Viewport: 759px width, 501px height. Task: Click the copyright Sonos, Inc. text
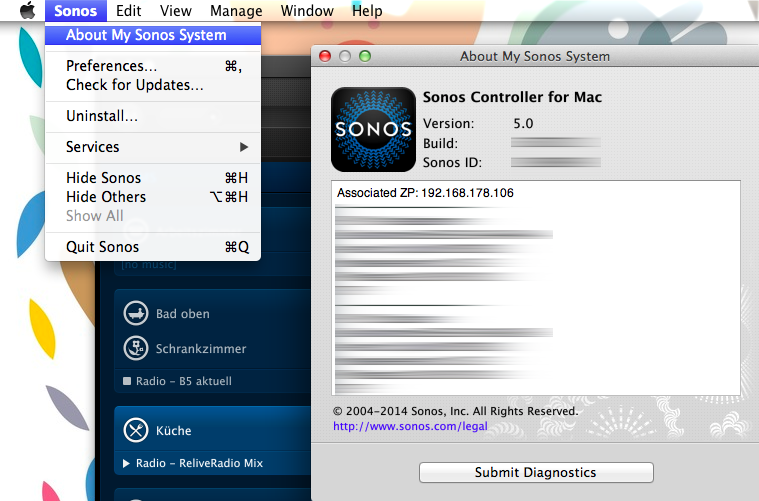tap(455, 411)
